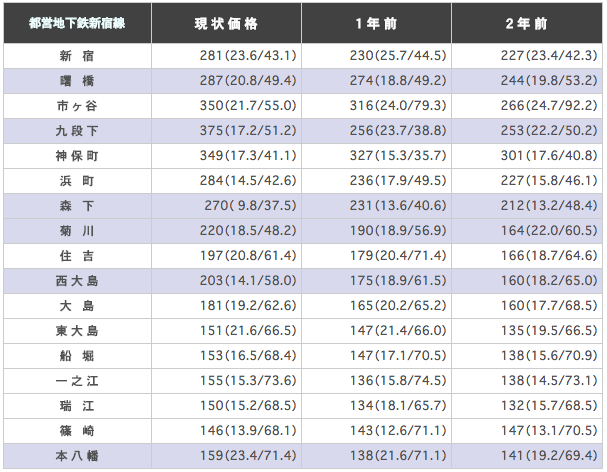Select the 九段下 station name cell
607x472 pixels.
tap(77, 131)
